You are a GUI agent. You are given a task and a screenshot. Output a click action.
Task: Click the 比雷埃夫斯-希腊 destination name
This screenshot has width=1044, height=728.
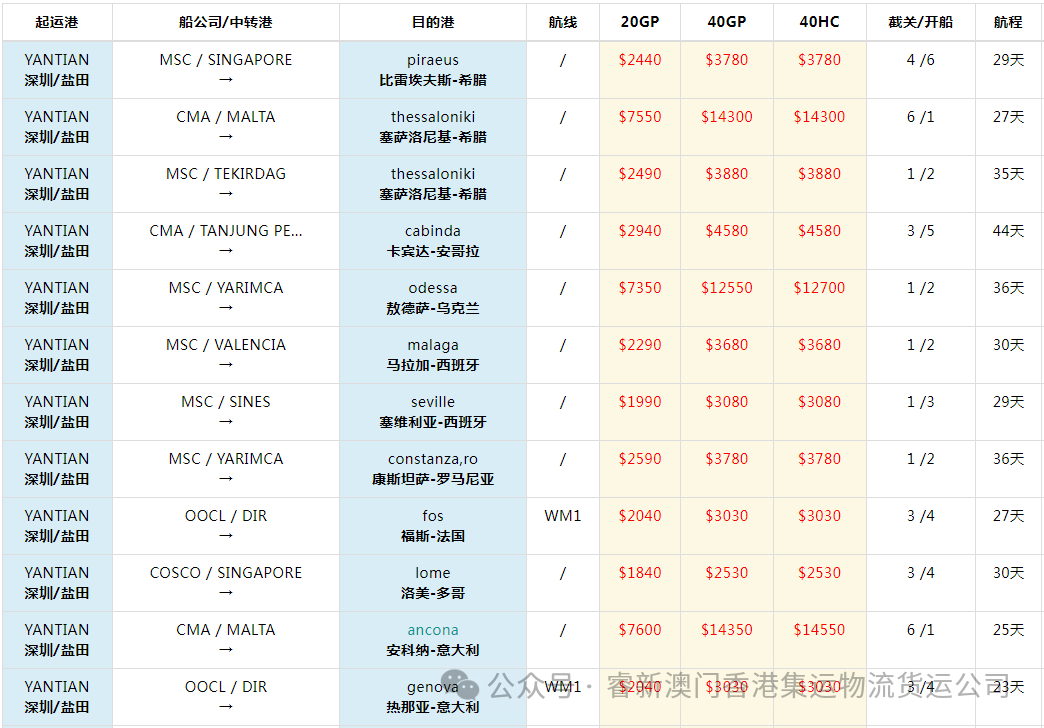coord(433,81)
